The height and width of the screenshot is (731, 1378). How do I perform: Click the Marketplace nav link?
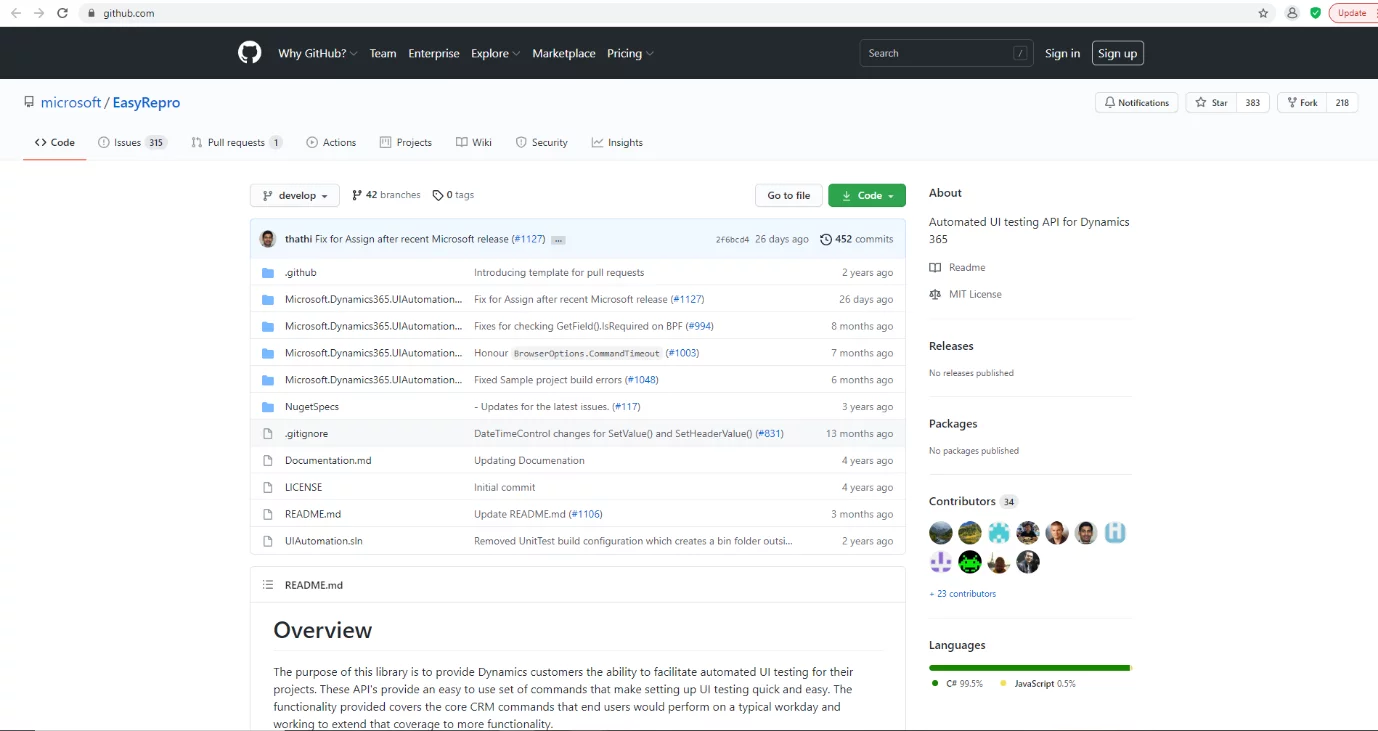(x=564, y=54)
